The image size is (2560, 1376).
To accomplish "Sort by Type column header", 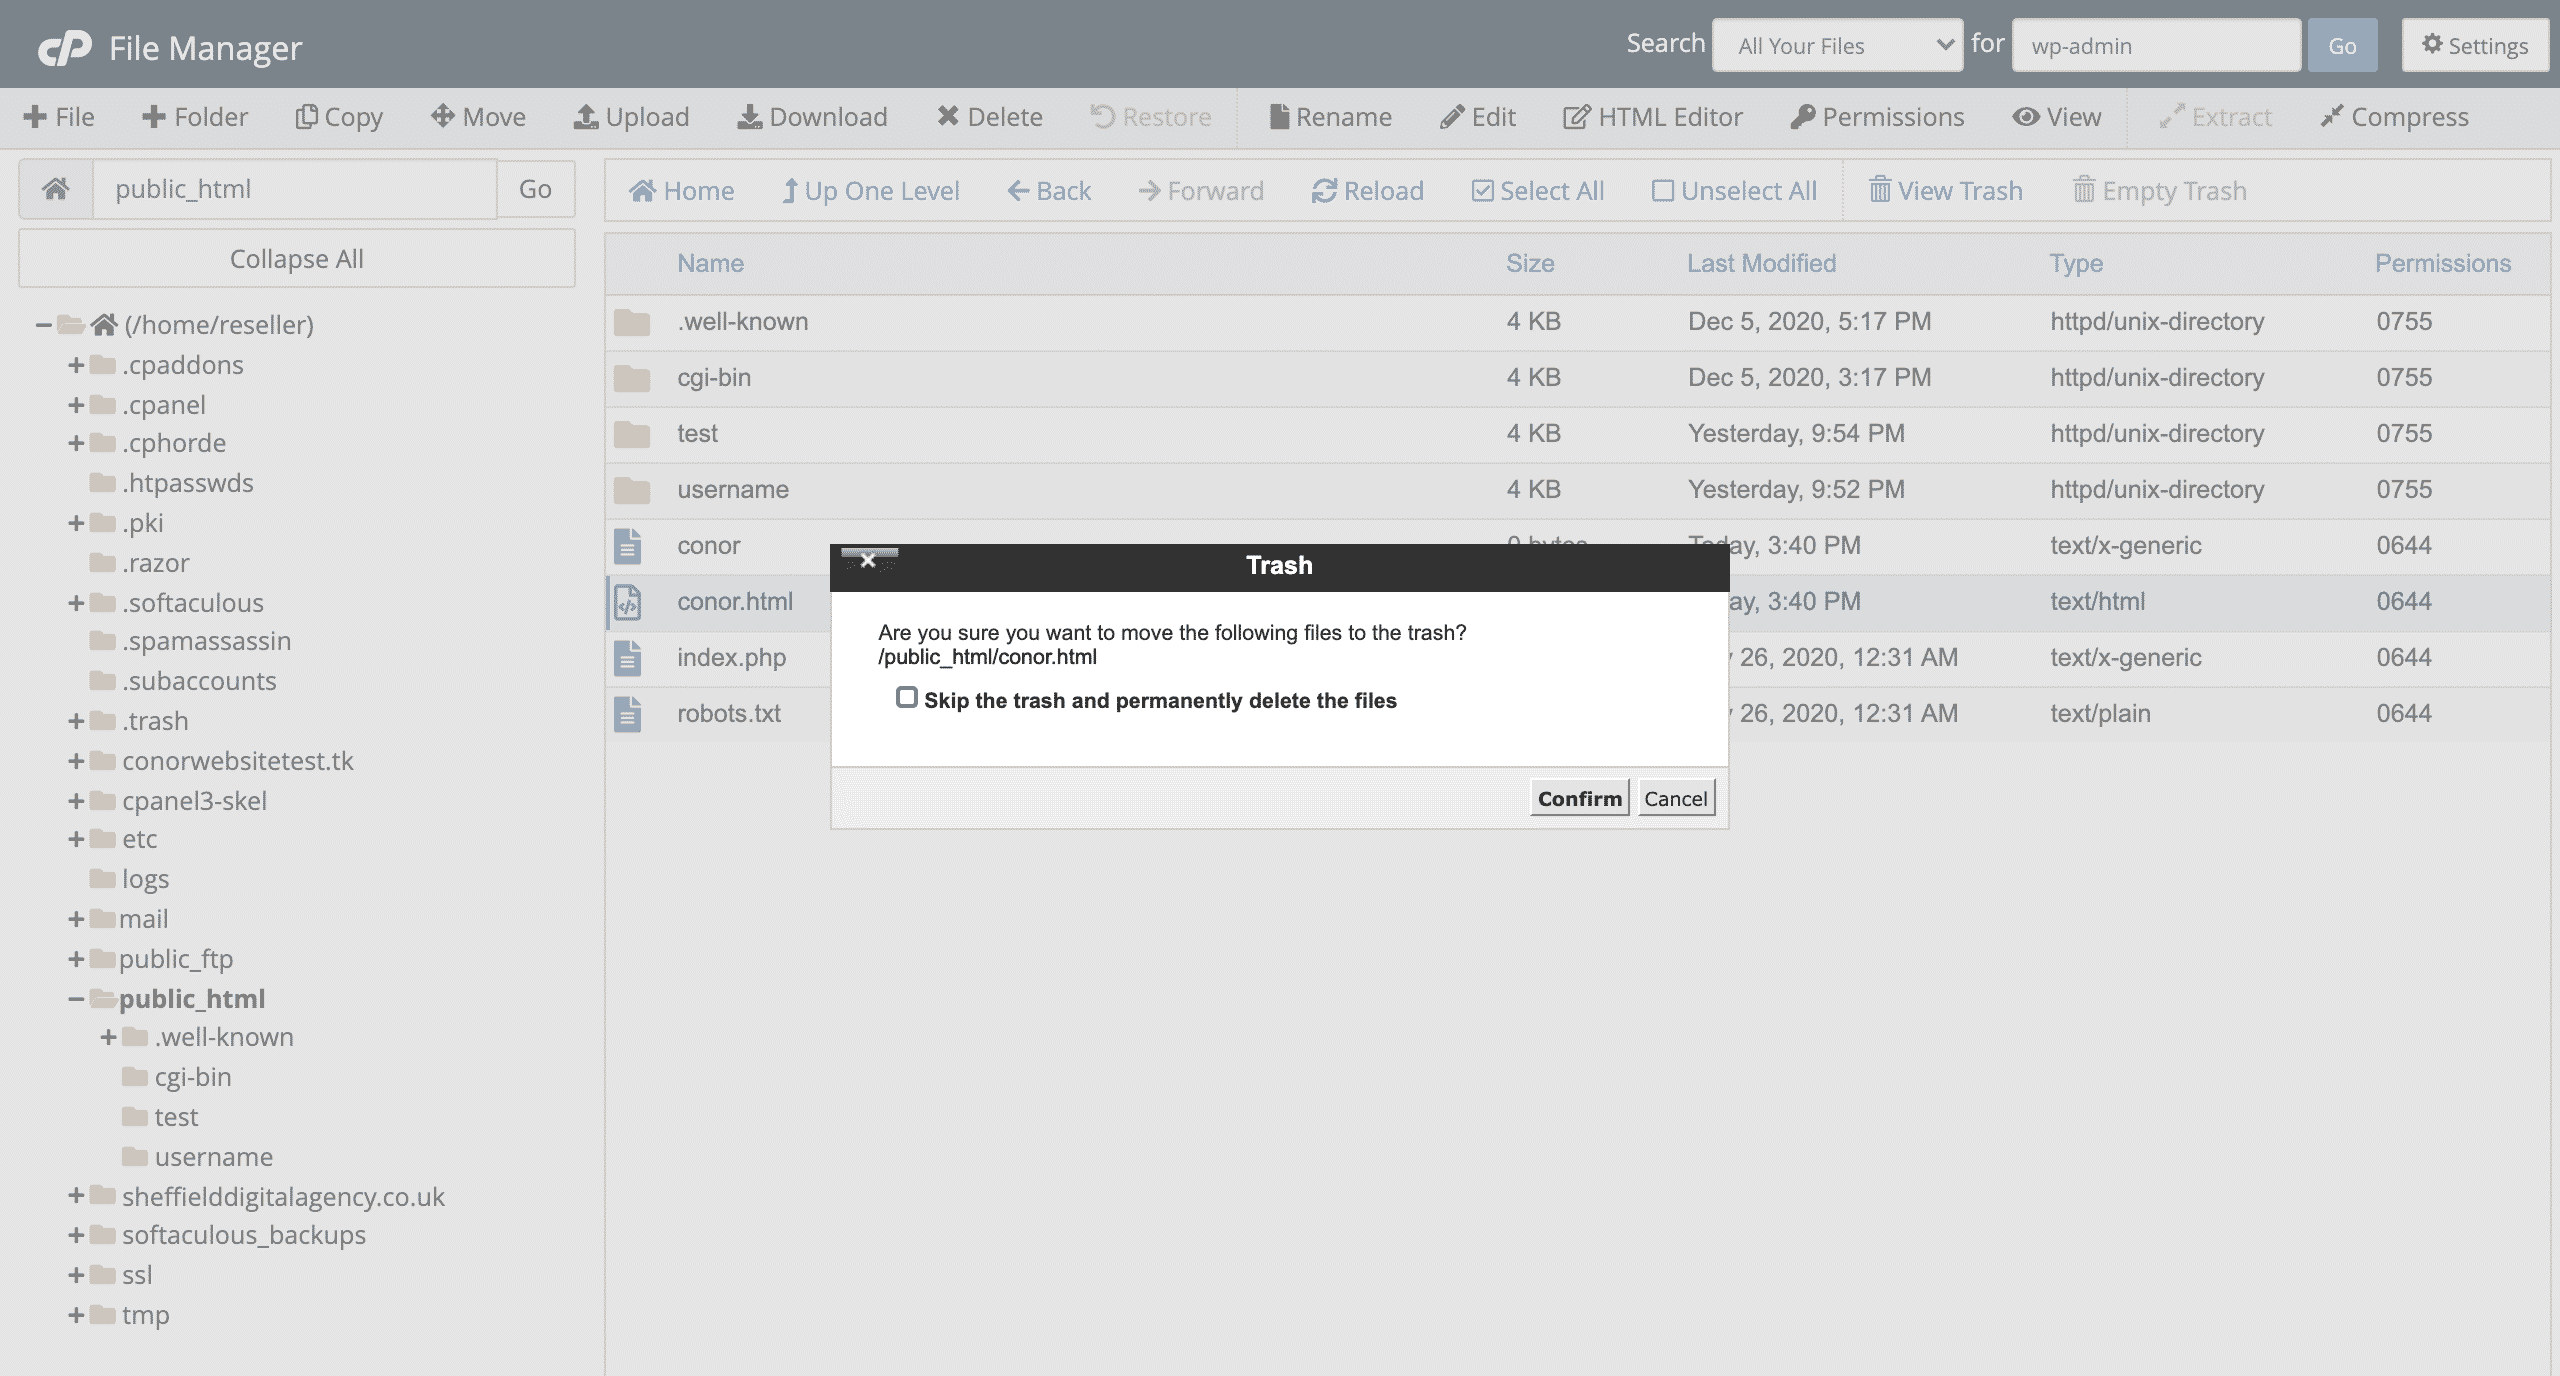I will pyautogui.click(x=2076, y=263).
